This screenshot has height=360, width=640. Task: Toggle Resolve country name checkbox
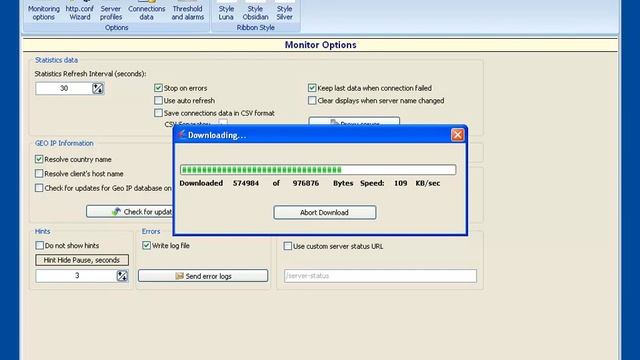tap(39, 159)
